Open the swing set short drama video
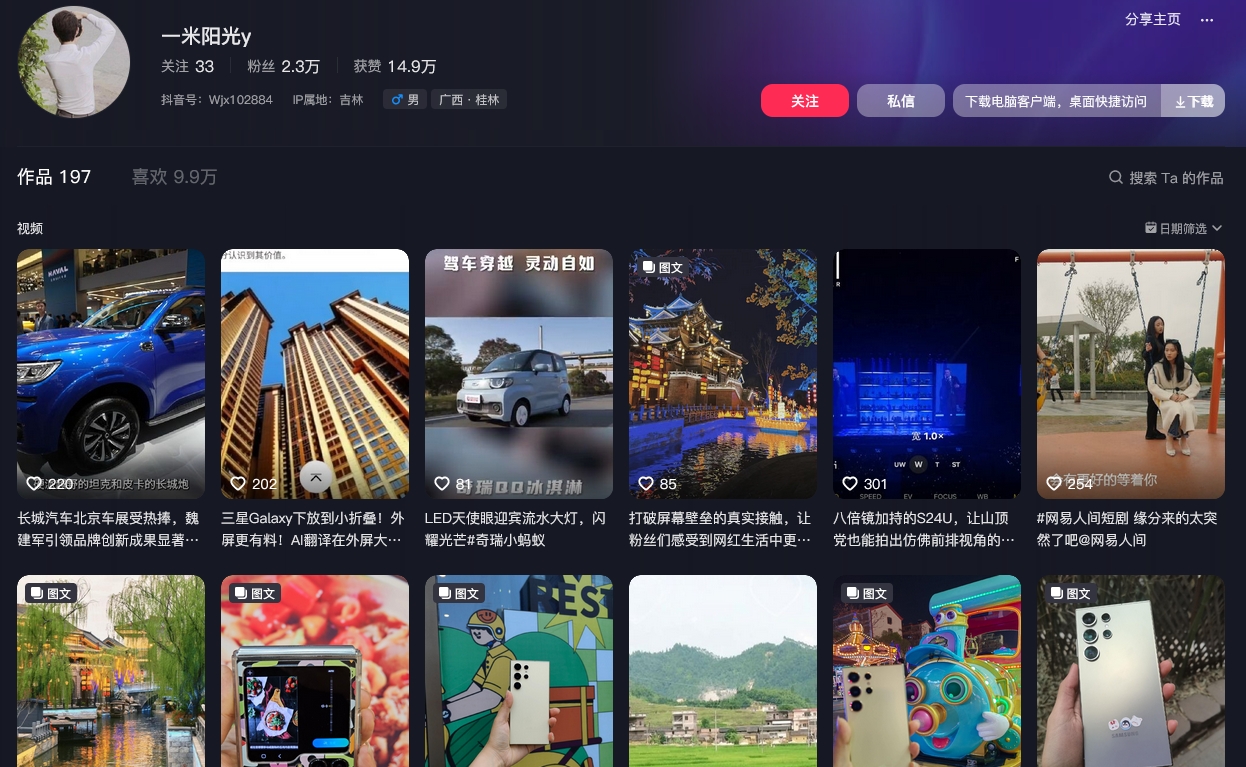This screenshot has height=767, width=1246. [1131, 374]
